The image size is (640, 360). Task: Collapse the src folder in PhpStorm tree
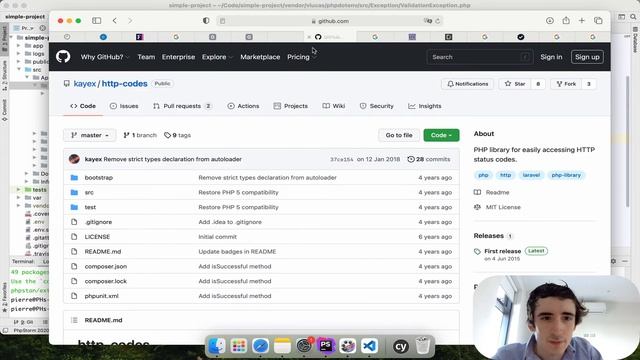pyautogui.click(x=18, y=69)
